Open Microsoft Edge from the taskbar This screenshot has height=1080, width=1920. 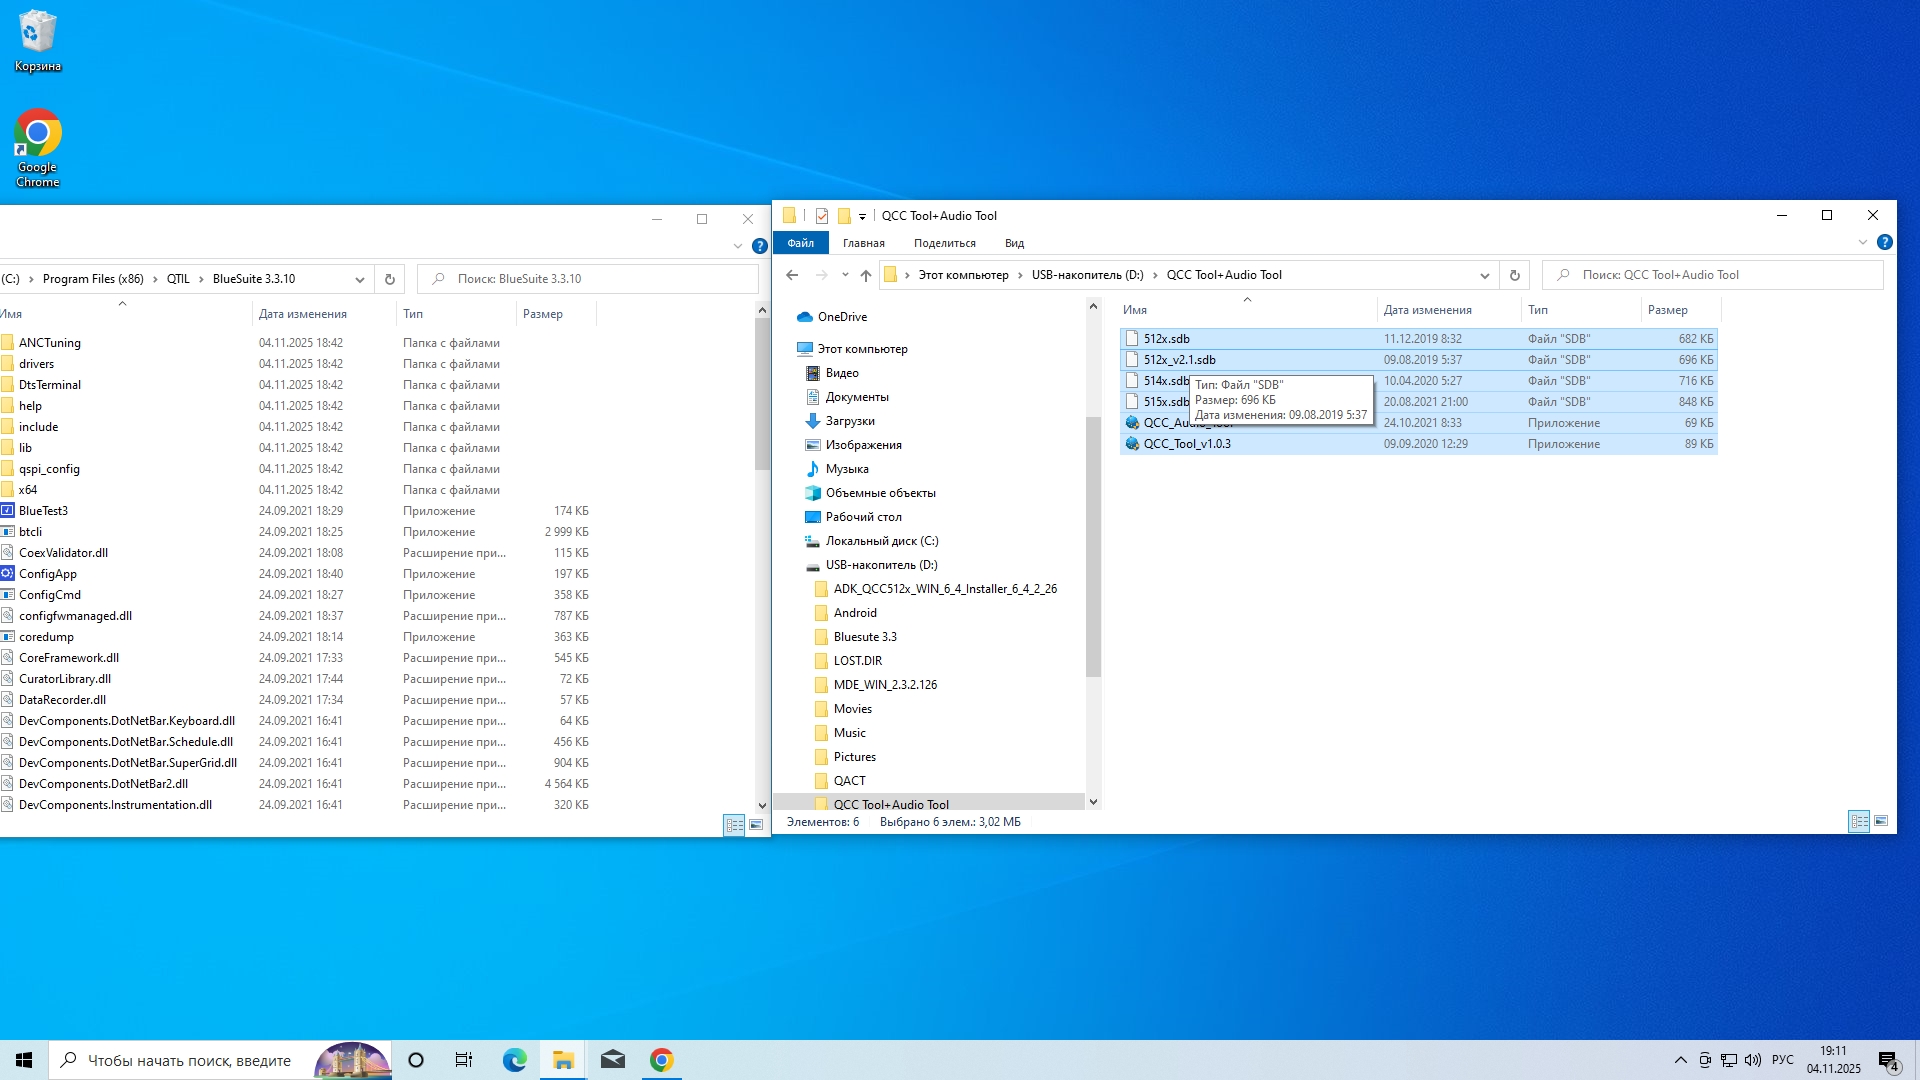point(514,1060)
